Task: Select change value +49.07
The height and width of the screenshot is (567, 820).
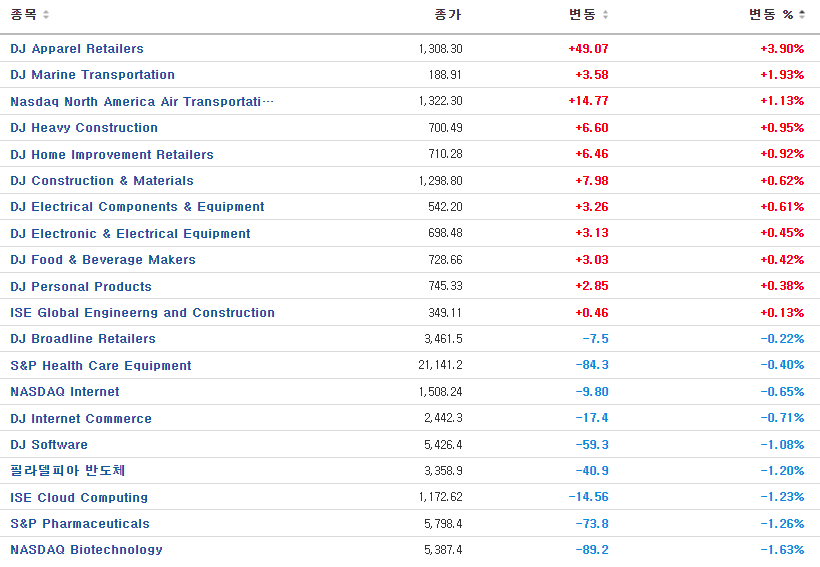Action: [588, 49]
